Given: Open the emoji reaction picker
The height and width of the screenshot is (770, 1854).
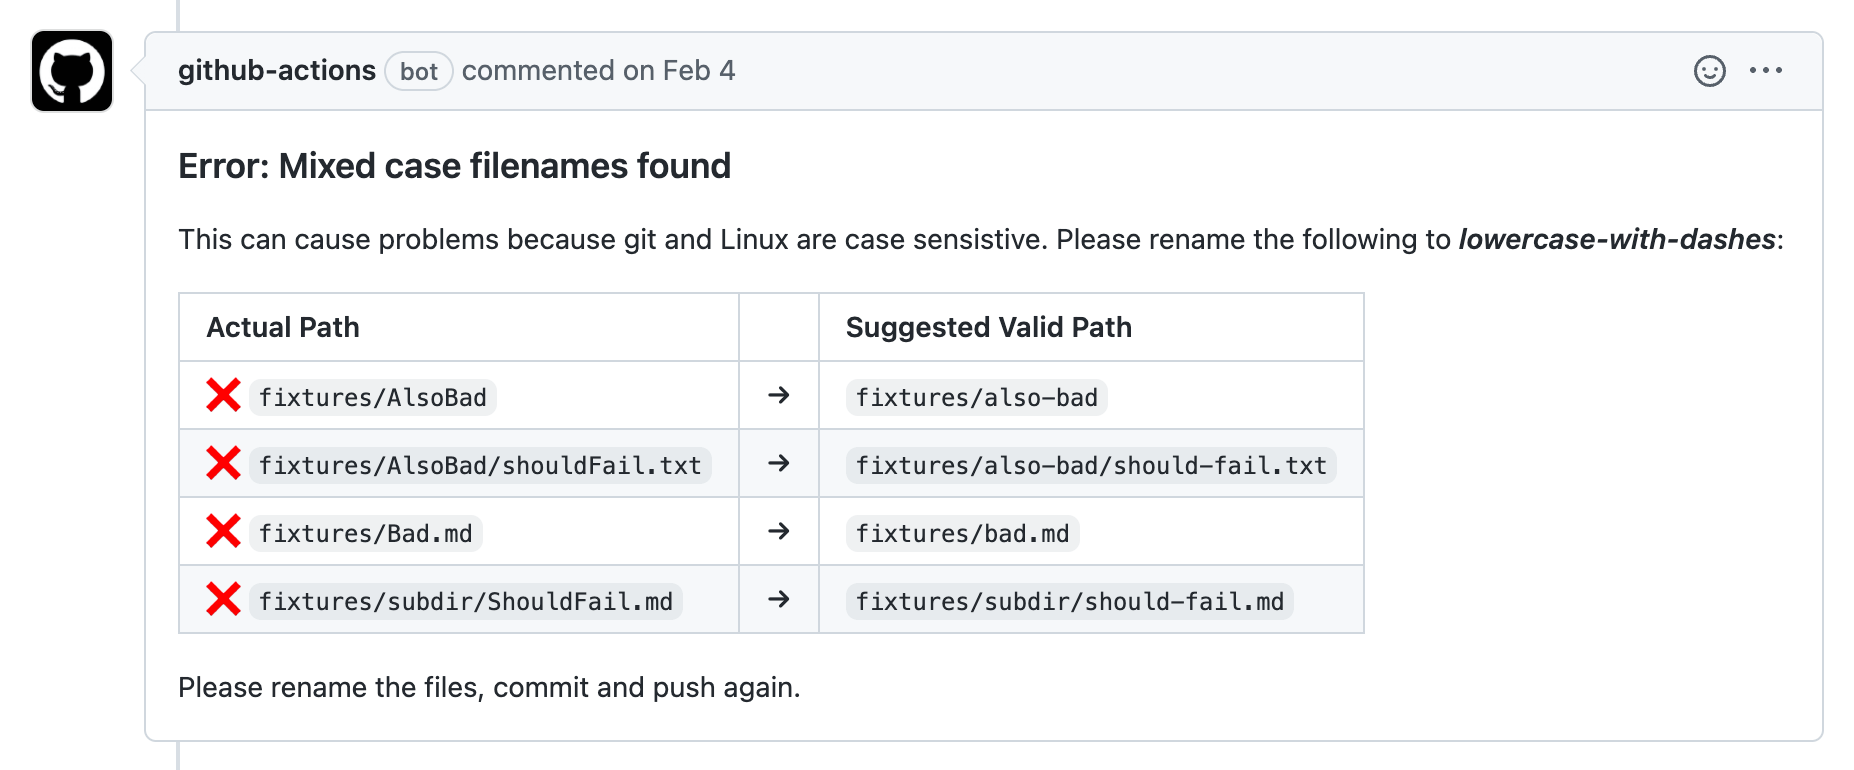Looking at the screenshot, I should (1709, 71).
